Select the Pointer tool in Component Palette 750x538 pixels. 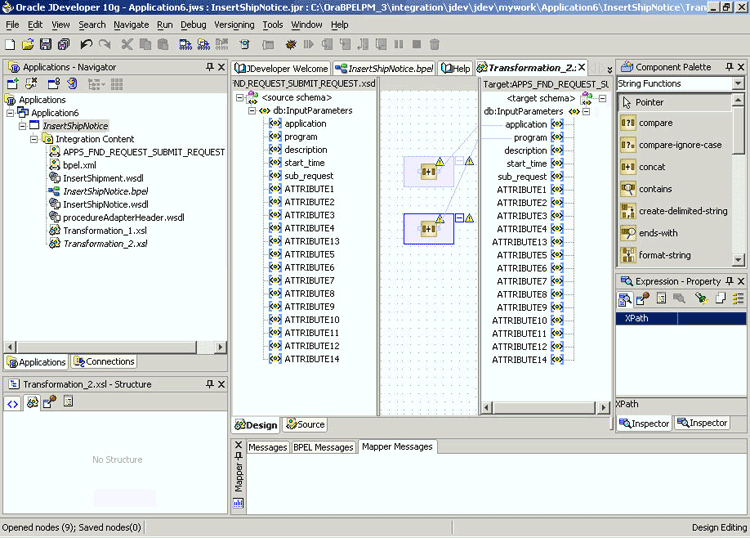[x=674, y=102]
